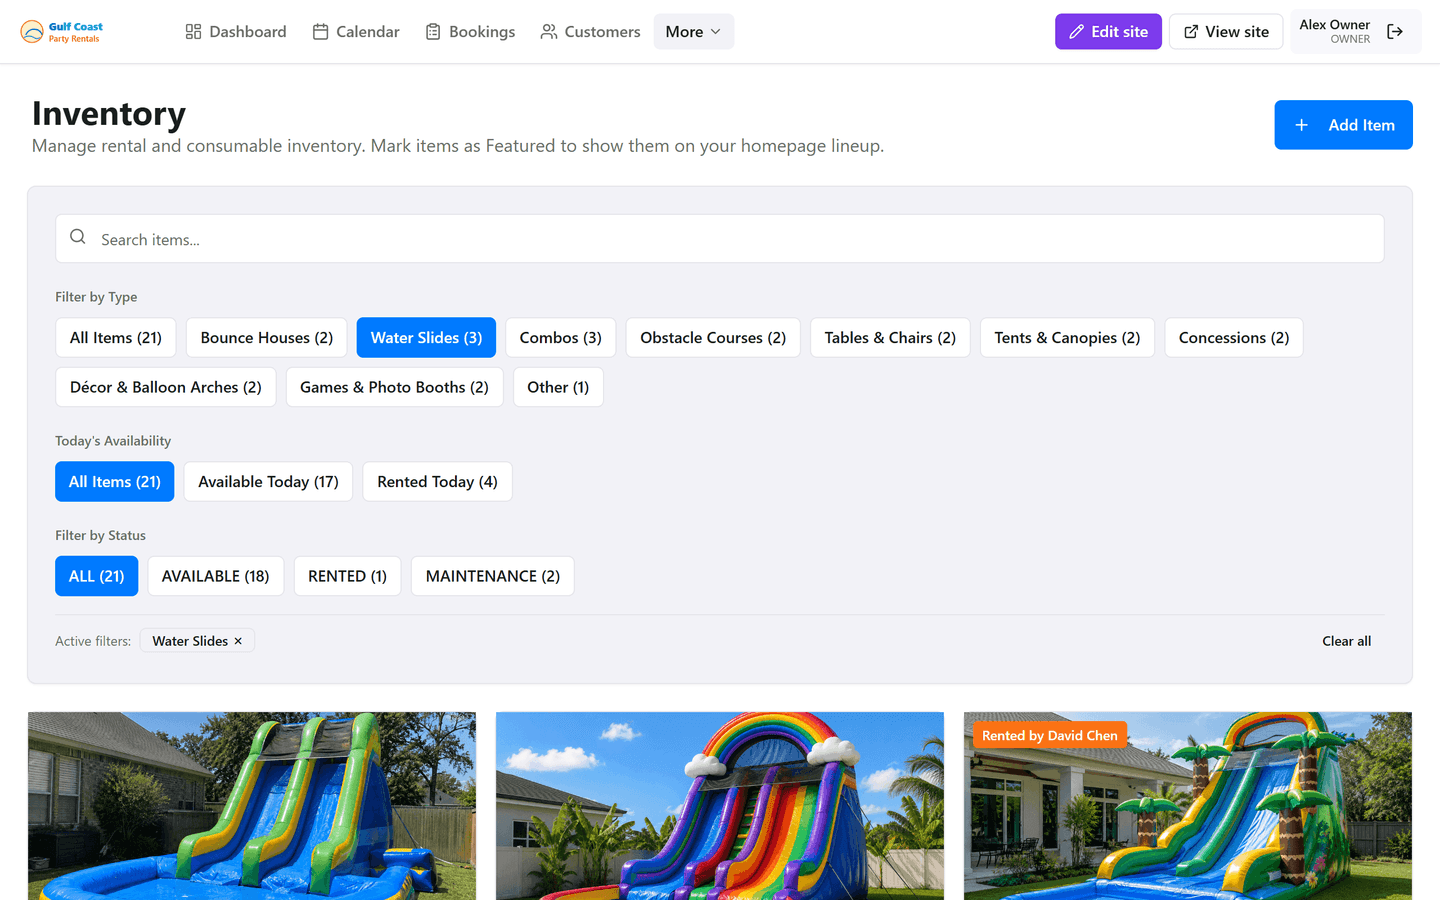Image resolution: width=1440 pixels, height=900 pixels.
Task: Select All Items (21) under Filter by Type
Action: pos(116,338)
